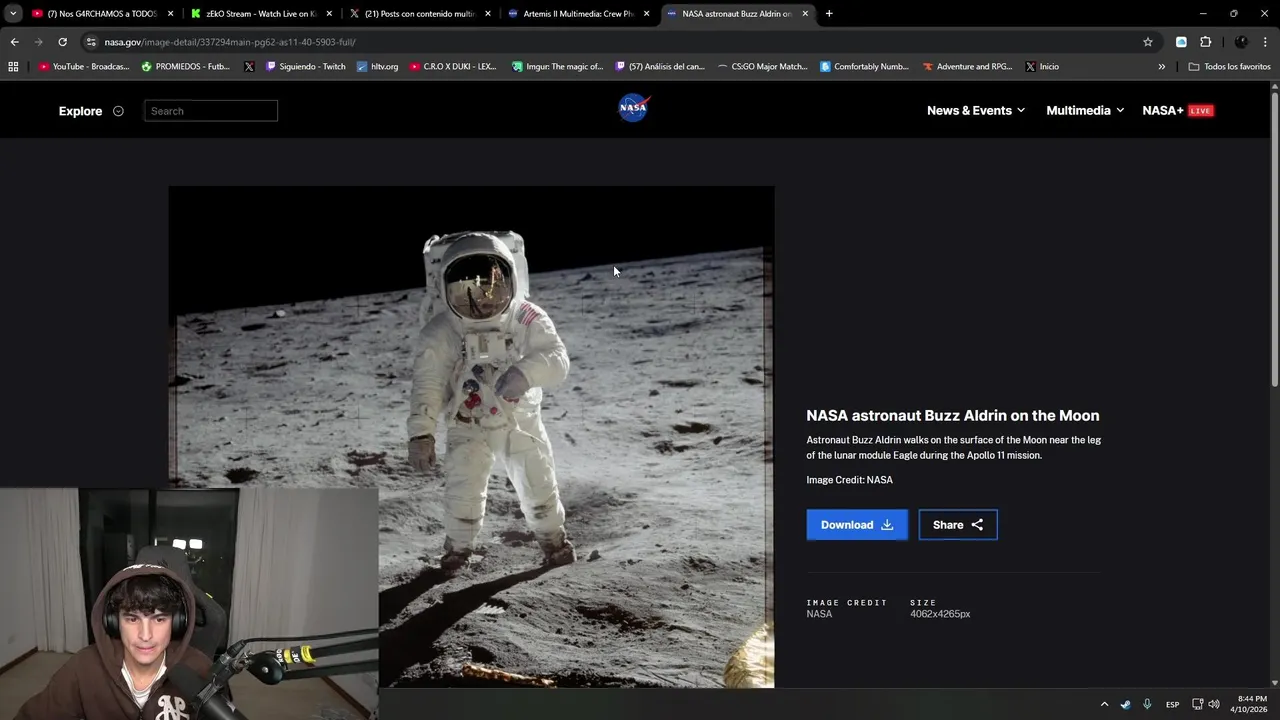
Task: View site information icon in address bar
Action: tap(91, 42)
